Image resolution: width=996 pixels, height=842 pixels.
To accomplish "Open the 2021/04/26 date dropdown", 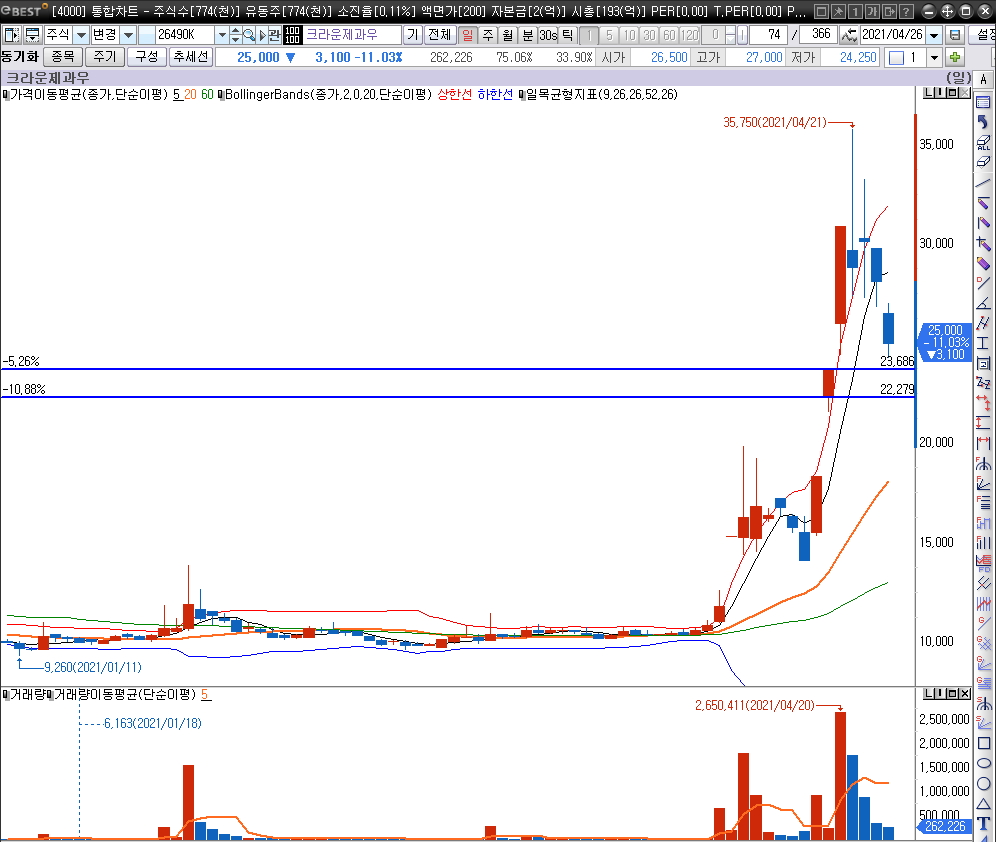I will point(934,35).
